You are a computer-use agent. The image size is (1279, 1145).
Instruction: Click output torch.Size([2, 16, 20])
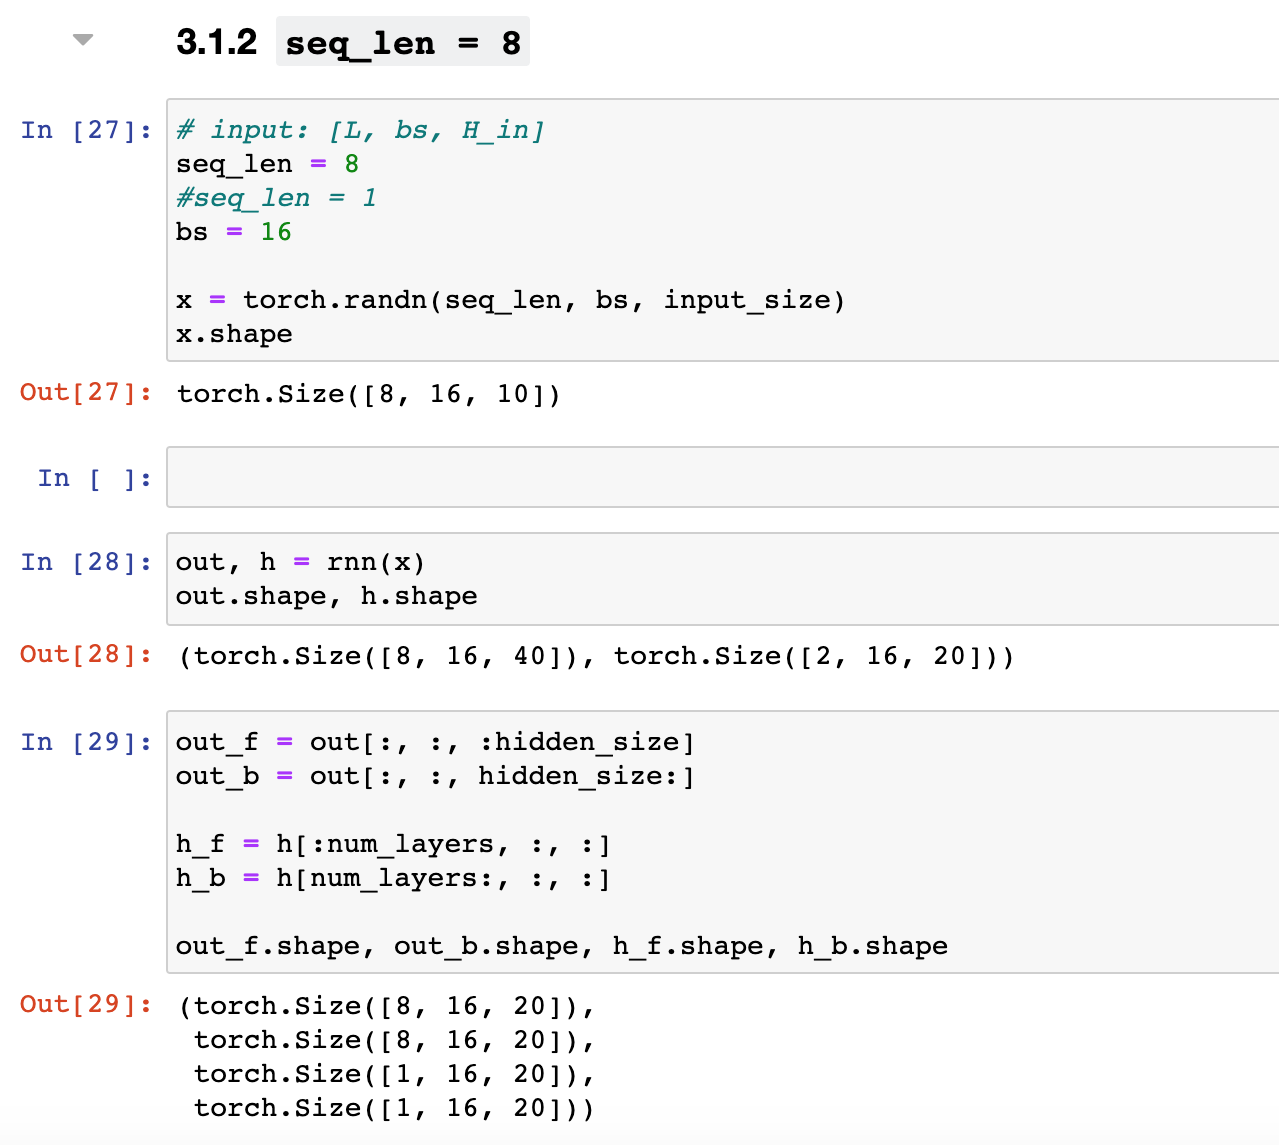[806, 656]
